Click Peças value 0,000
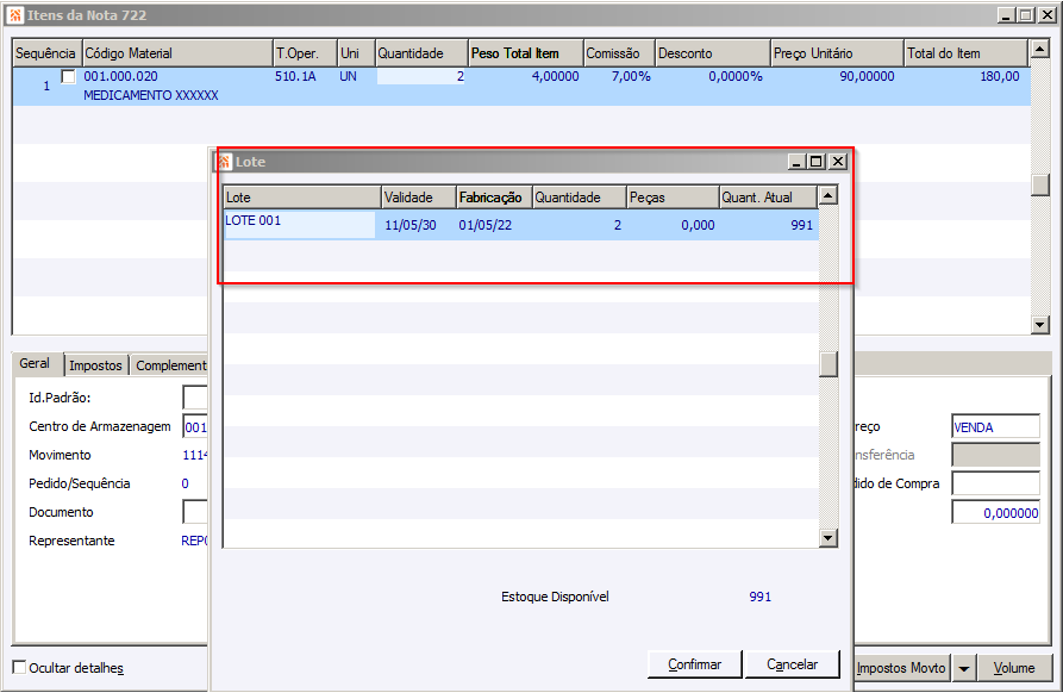1064x693 pixels. pyautogui.click(x=698, y=225)
